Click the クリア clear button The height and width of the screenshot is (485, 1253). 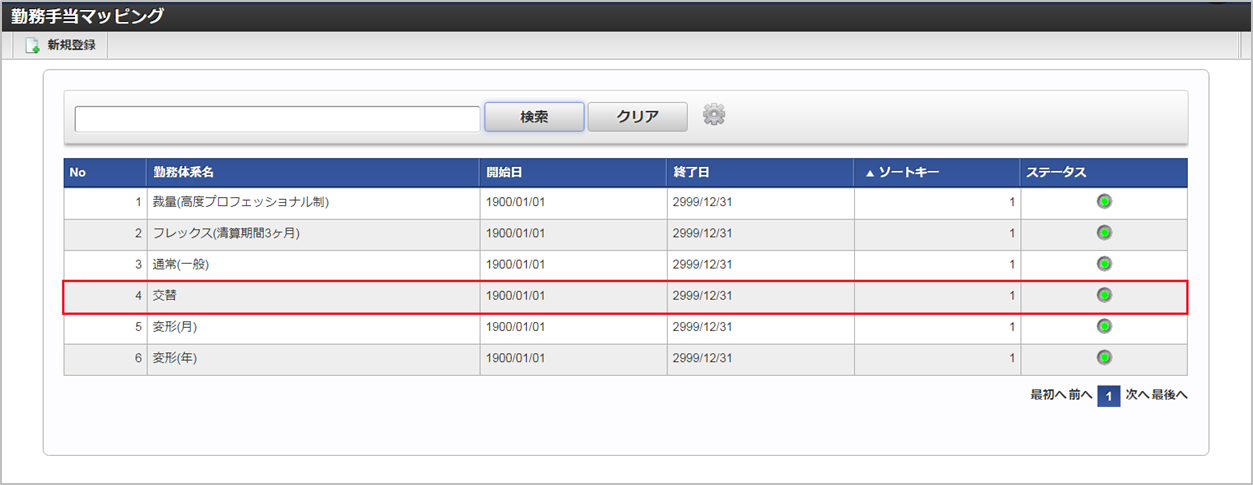[637, 117]
